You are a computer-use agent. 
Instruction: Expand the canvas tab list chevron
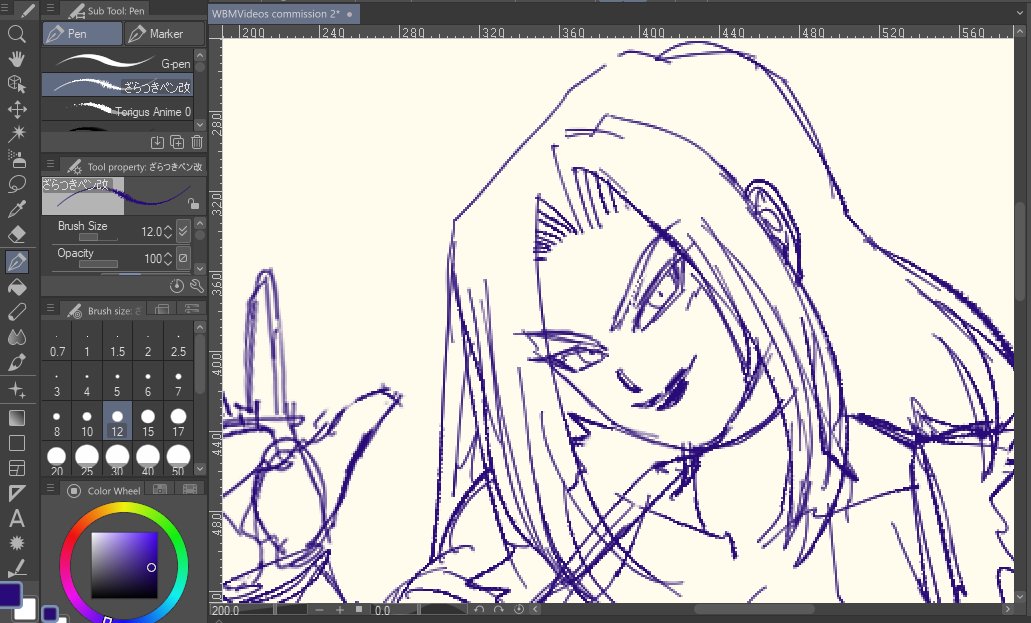click(1019, 12)
